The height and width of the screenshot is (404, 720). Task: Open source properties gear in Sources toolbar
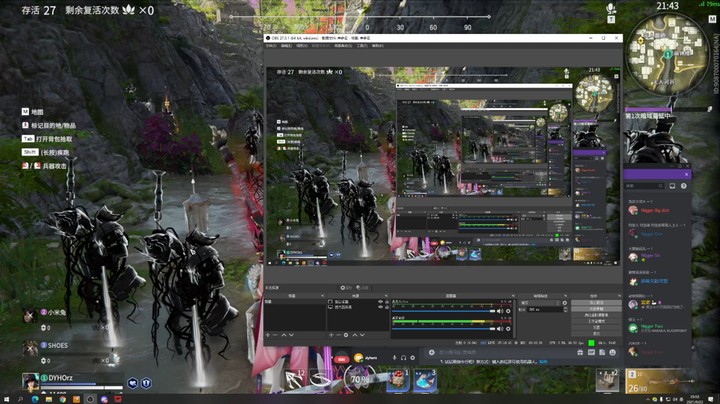(x=346, y=335)
